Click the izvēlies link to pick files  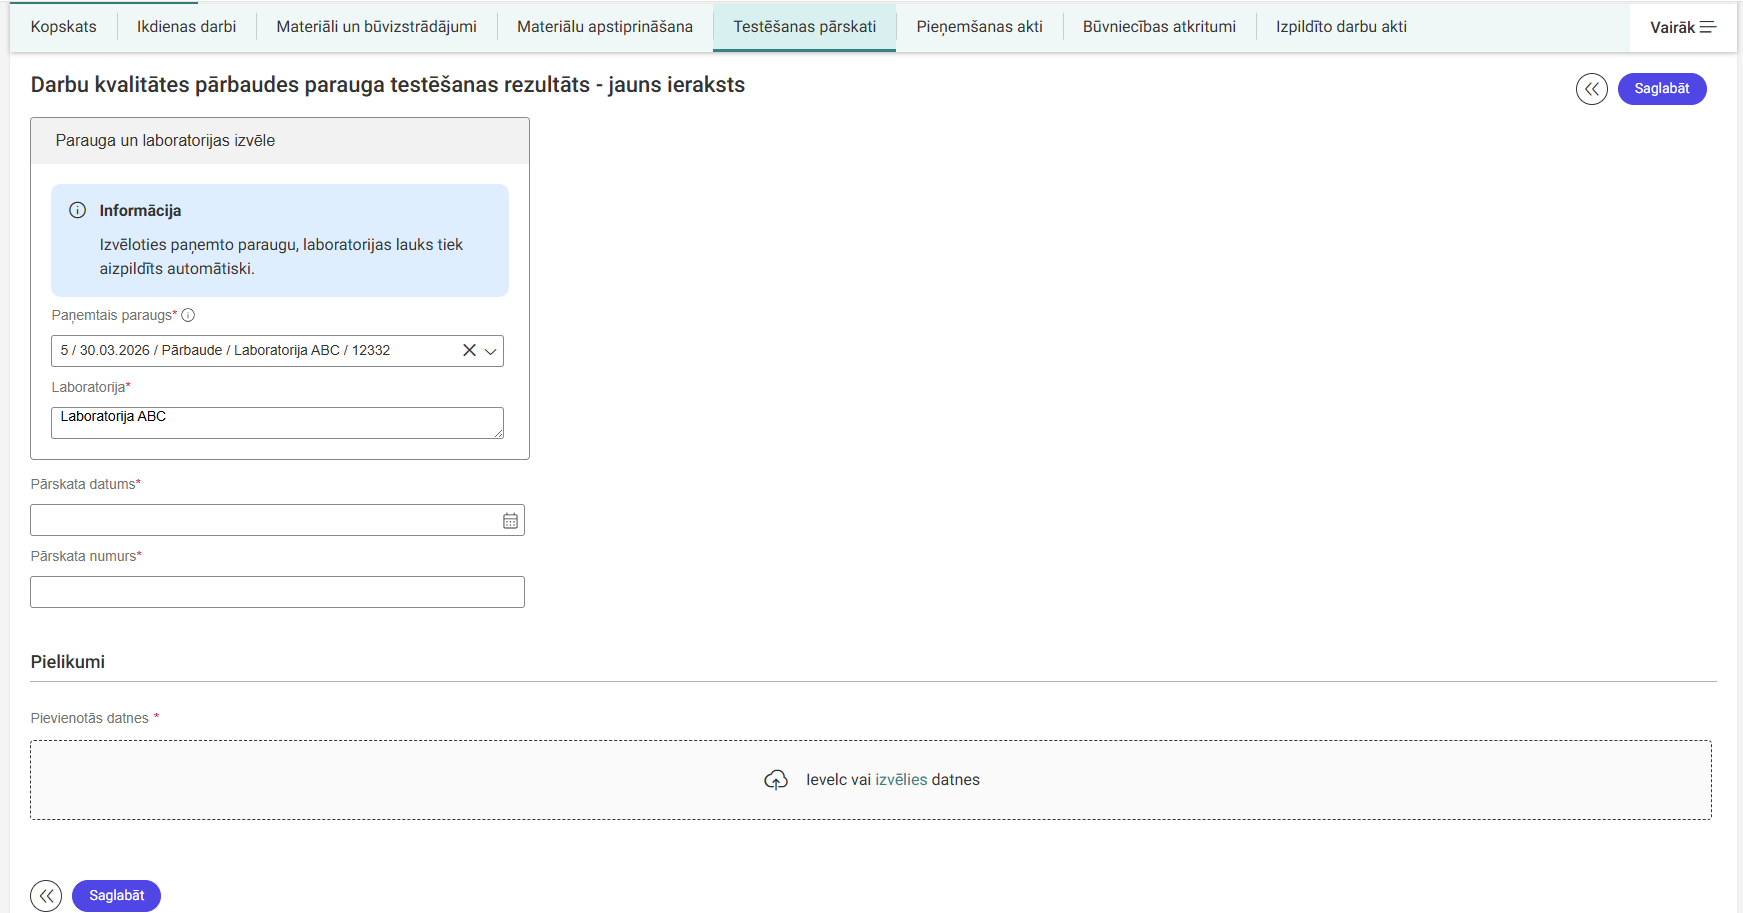click(901, 780)
